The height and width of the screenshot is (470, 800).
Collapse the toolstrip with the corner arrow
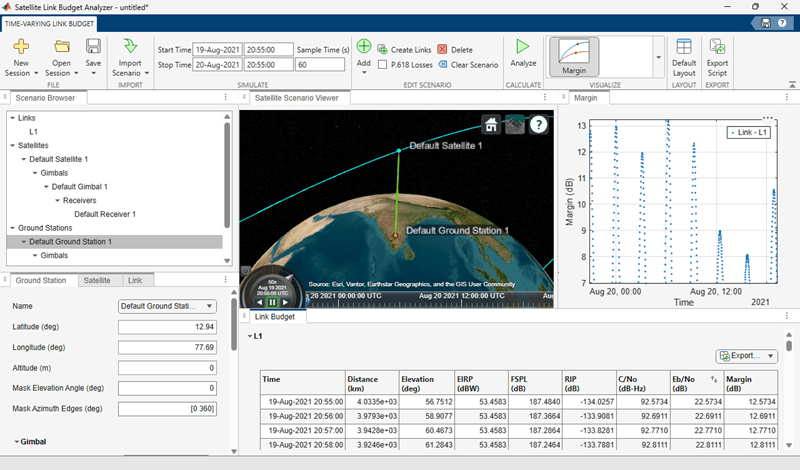coord(792,84)
